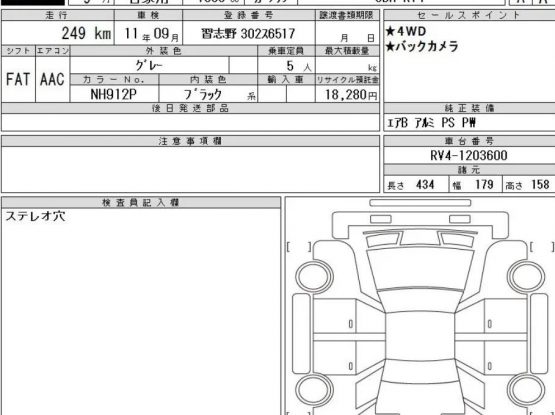Click the "カラーNo." header
The image size is (555, 415).
tap(114, 80)
